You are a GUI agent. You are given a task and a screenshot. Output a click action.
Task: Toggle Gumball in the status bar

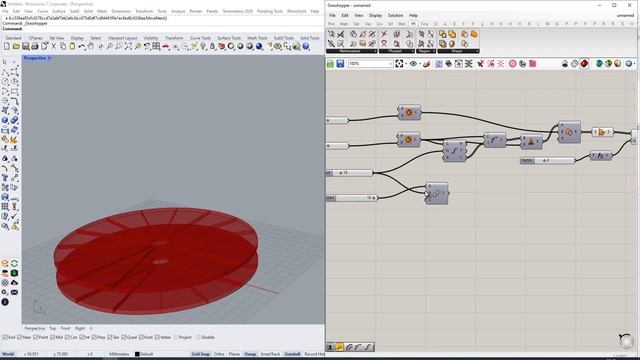pos(292,354)
